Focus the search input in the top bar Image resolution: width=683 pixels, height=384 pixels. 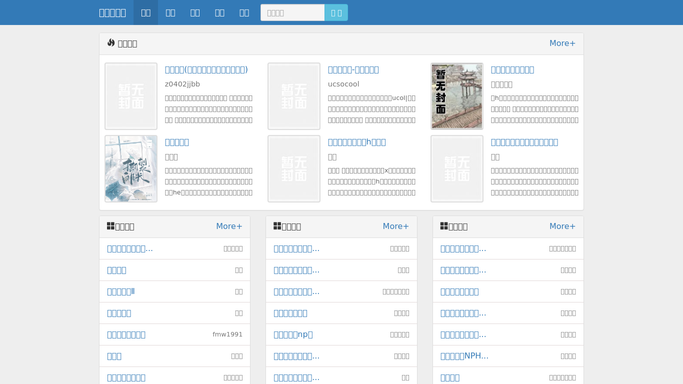[x=292, y=13]
